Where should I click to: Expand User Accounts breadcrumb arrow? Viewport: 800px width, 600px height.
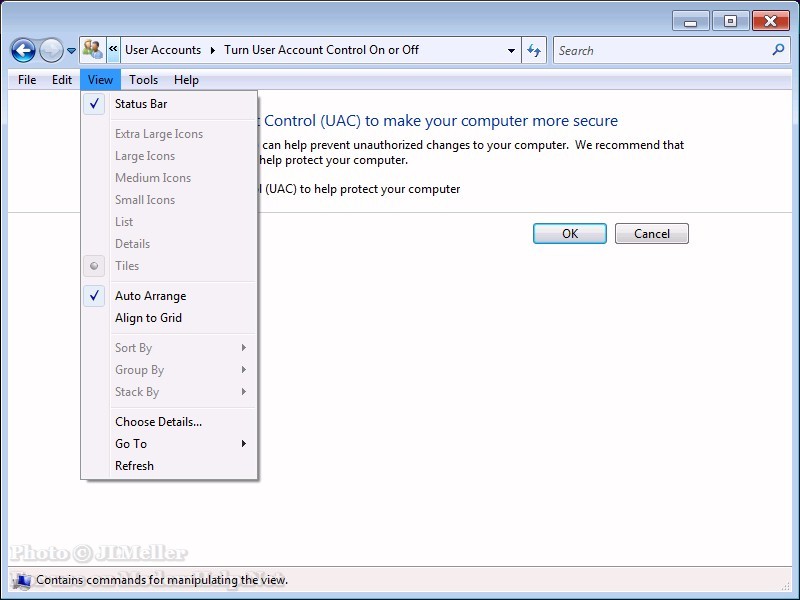213,50
